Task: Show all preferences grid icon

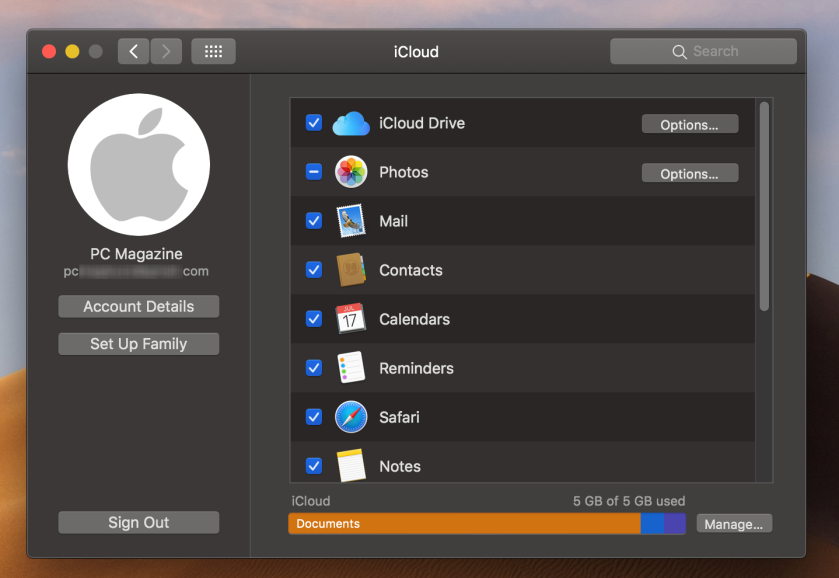Action: [x=213, y=51]
